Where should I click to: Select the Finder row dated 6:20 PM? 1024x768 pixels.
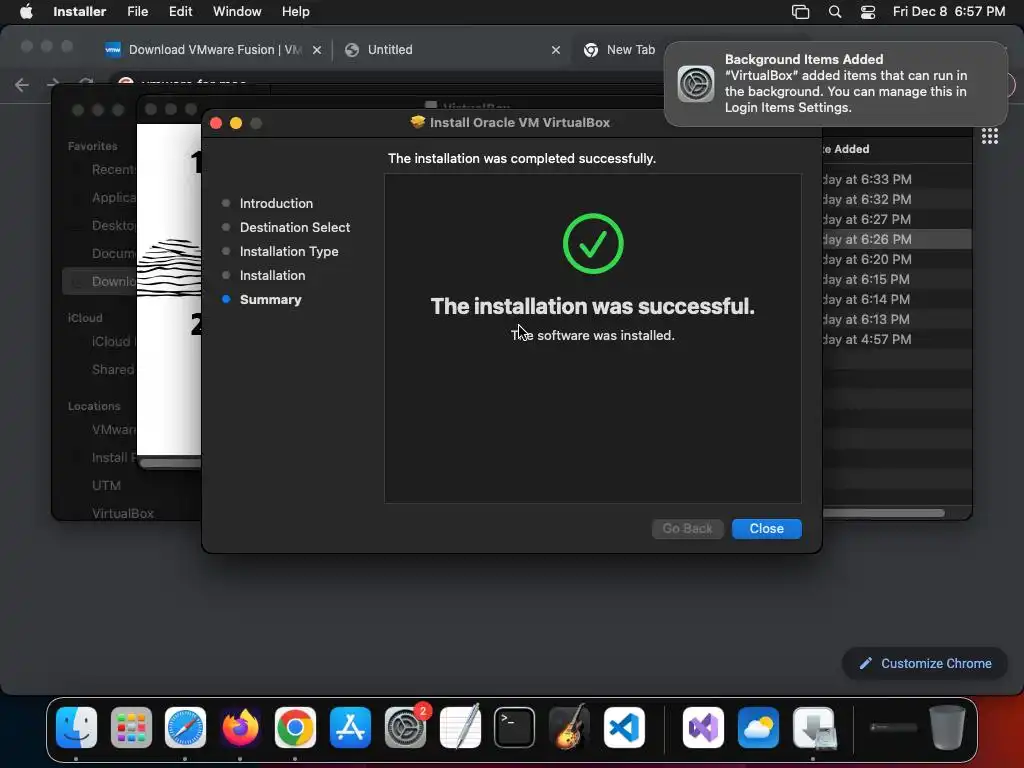[x=897, y=259]
